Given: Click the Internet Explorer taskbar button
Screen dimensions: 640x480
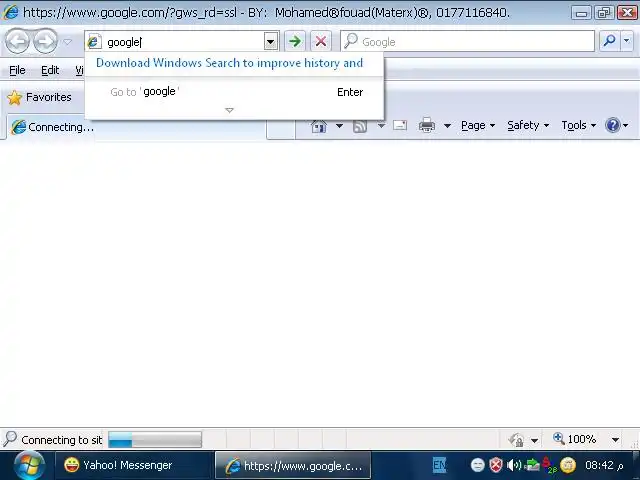Looking at the screenshot, I should [293, 465].
